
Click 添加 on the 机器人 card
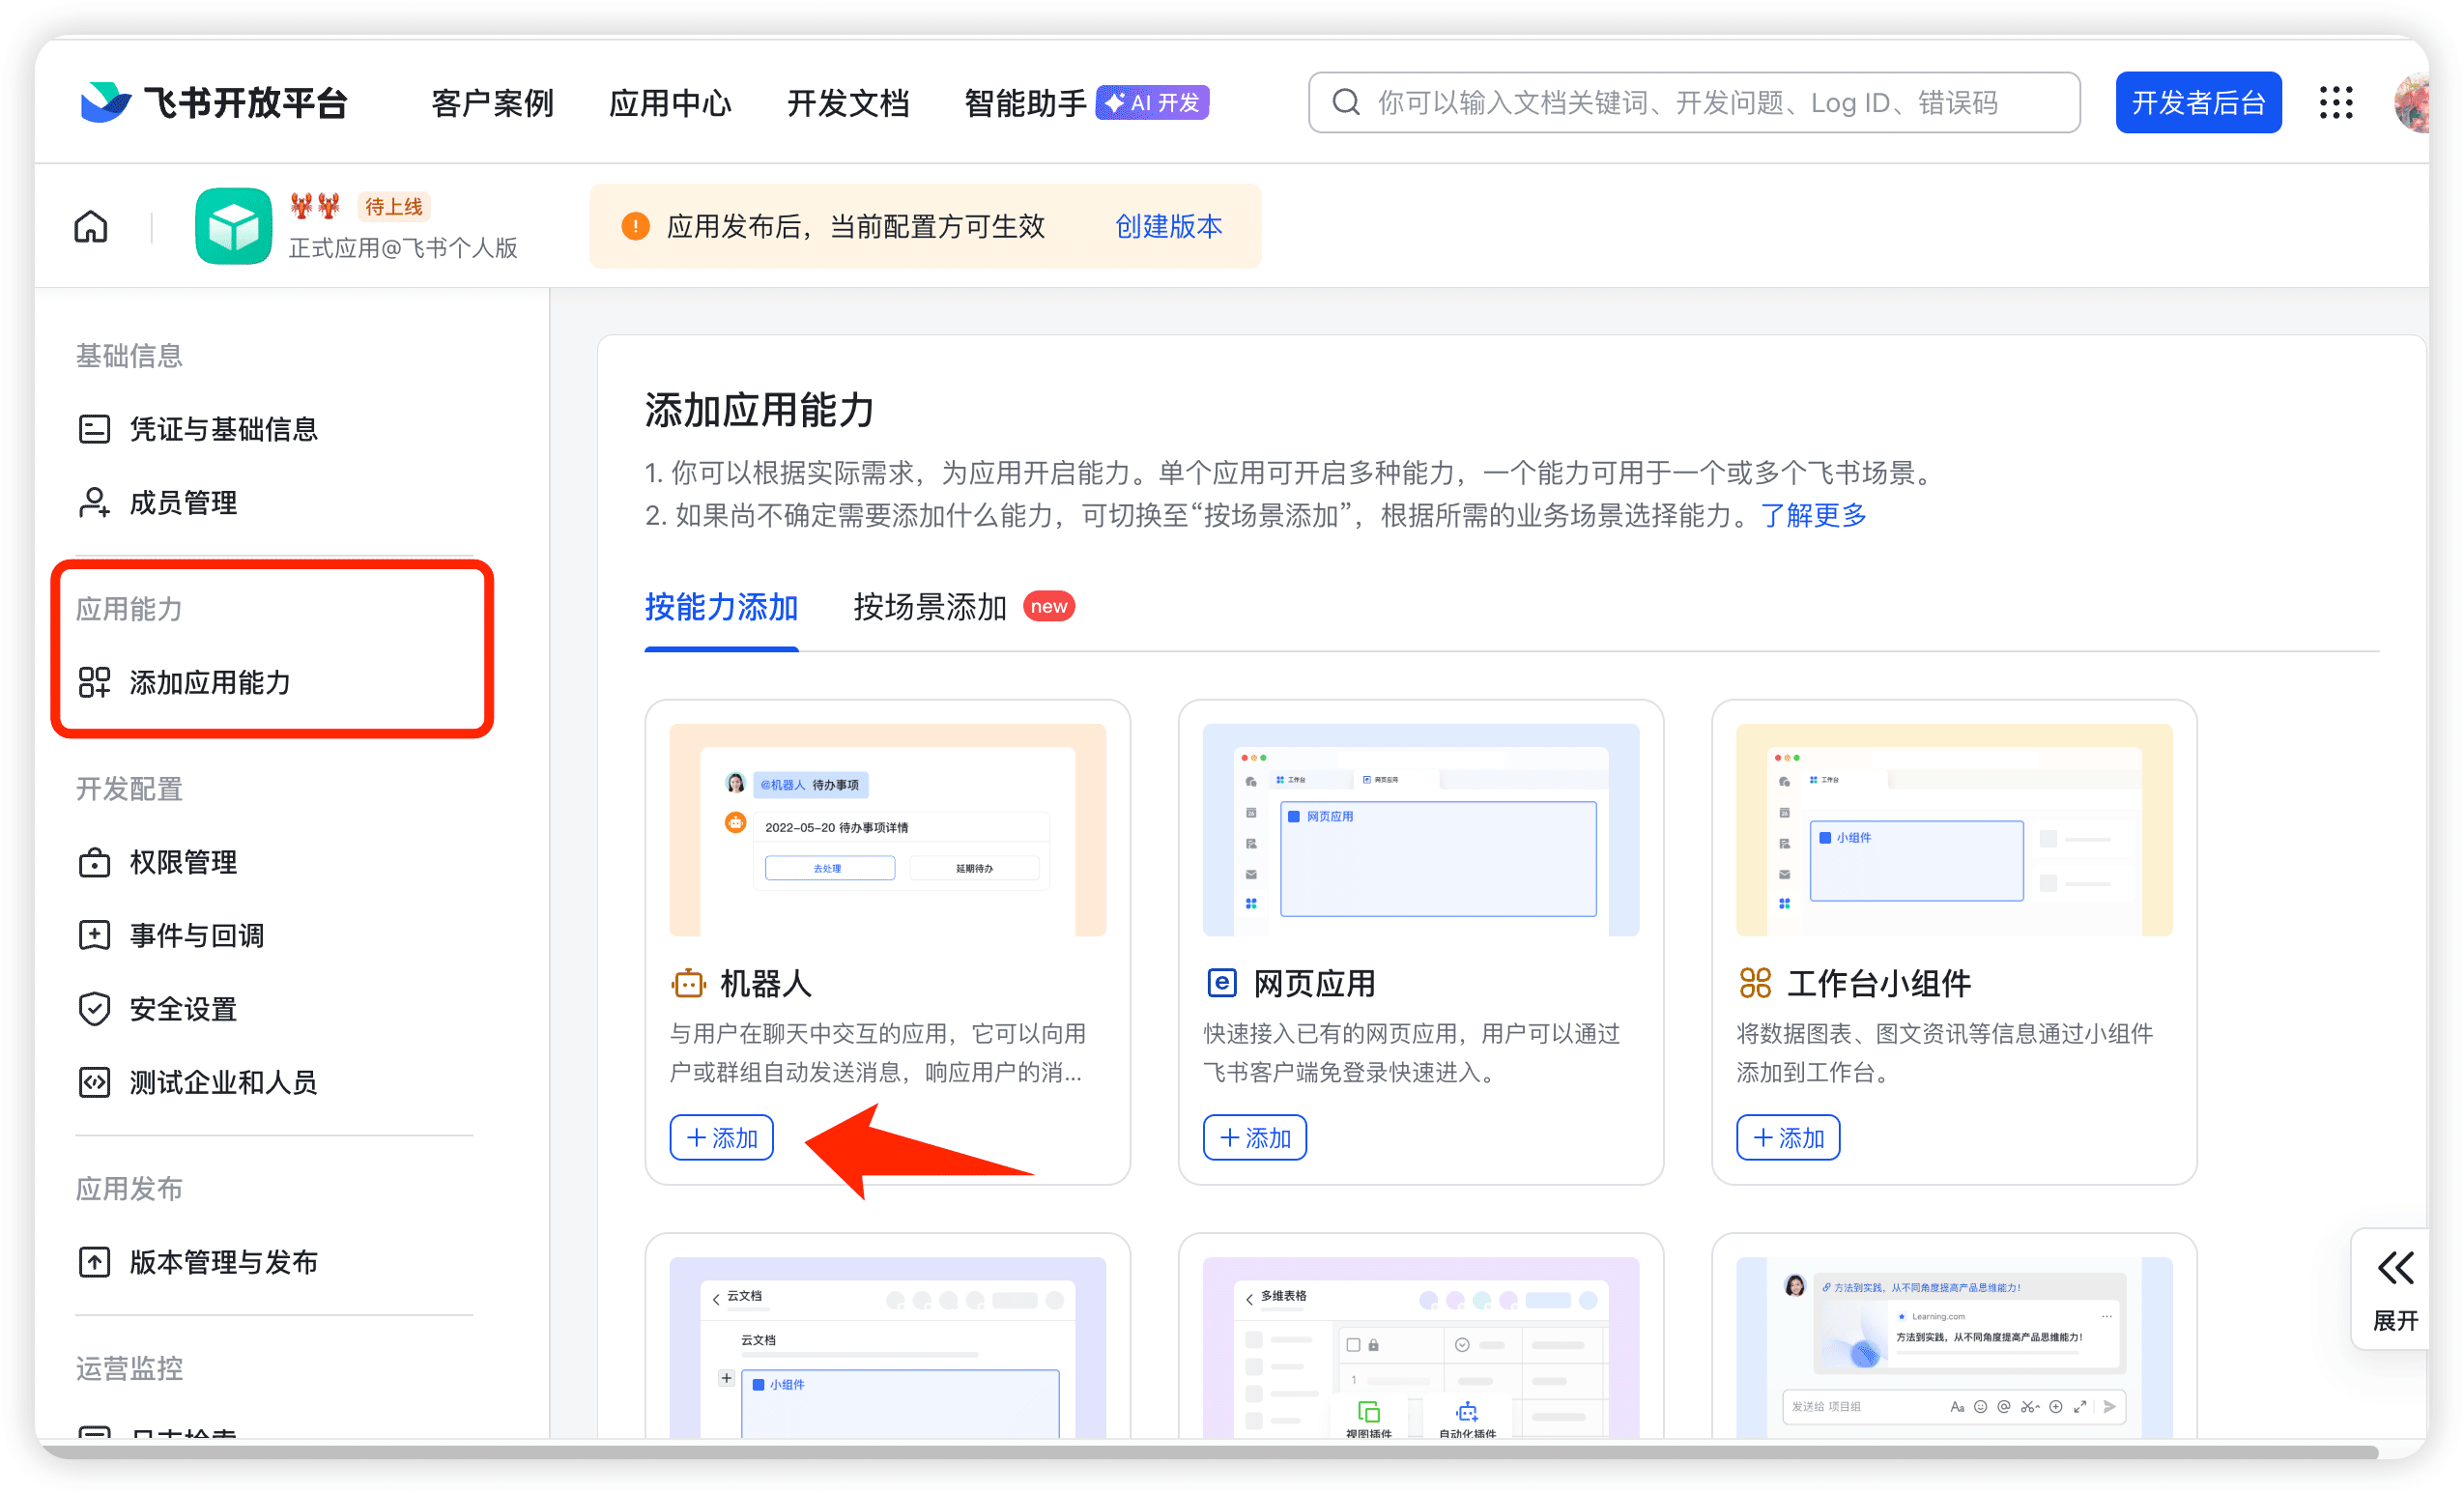point(721,1137)
